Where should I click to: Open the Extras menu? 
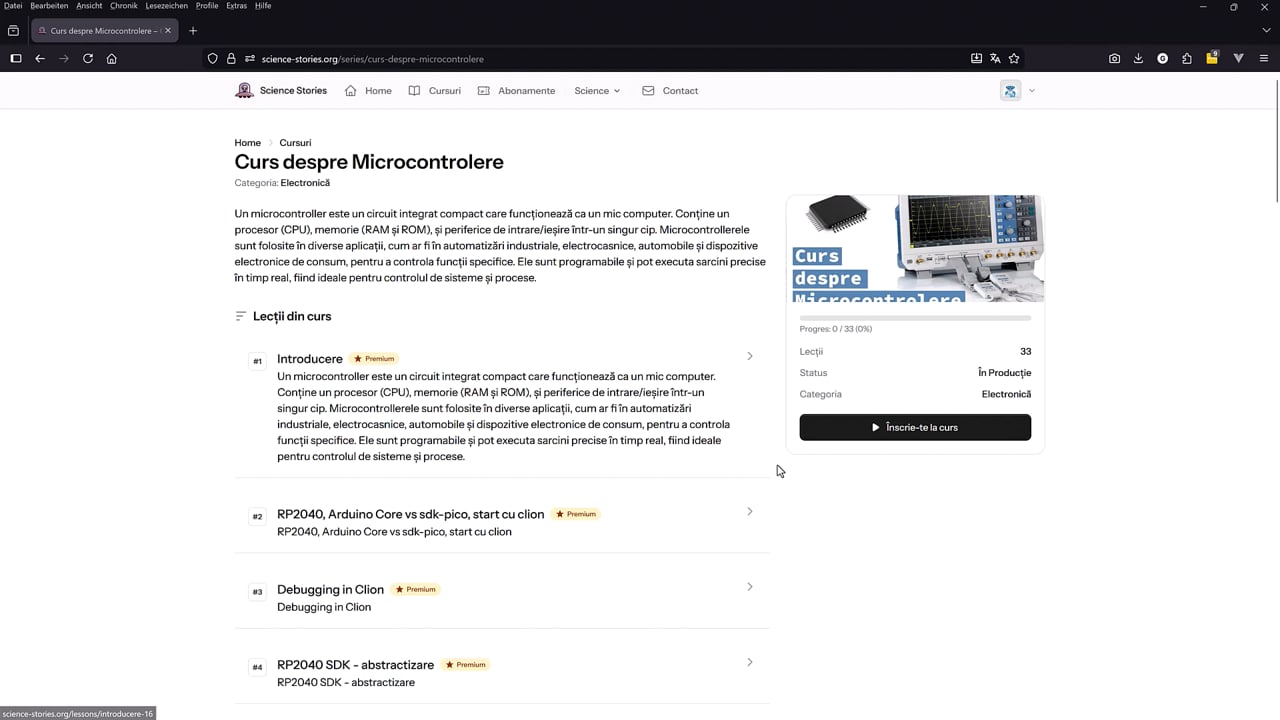(x=236, y=6)
